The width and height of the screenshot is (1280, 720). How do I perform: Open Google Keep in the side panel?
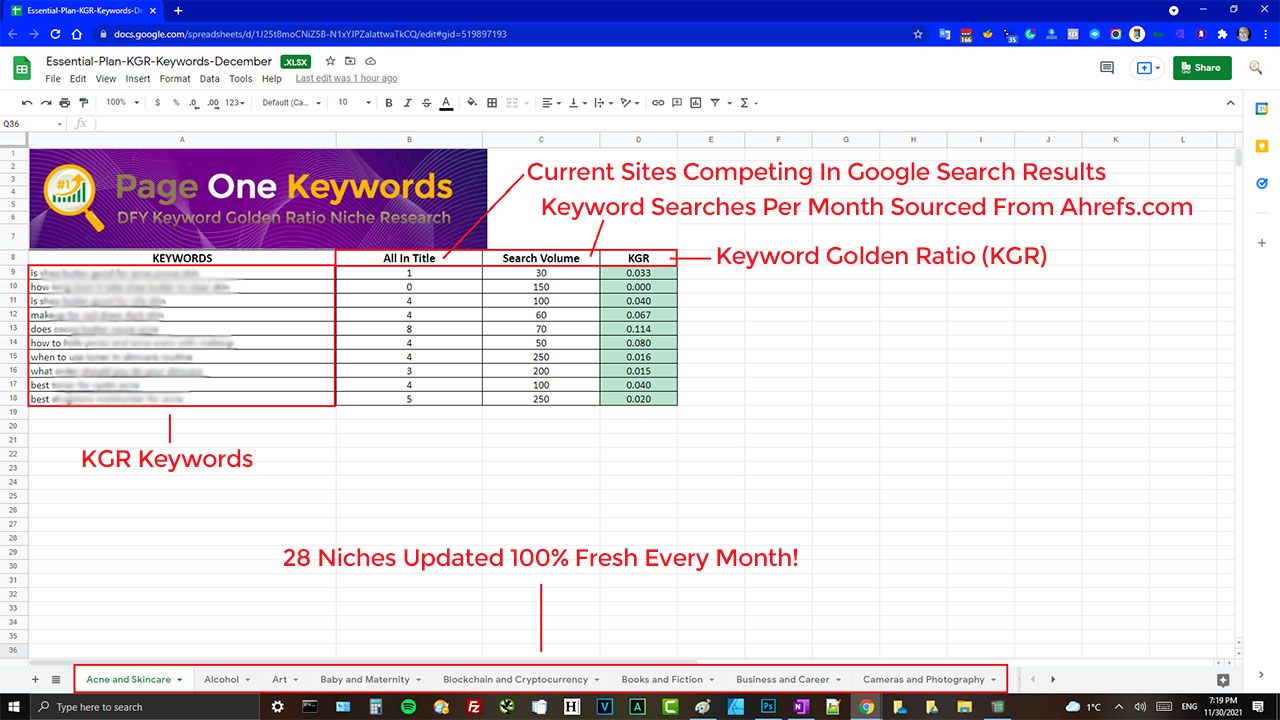pyautogui.click(x=1261, y=146)
